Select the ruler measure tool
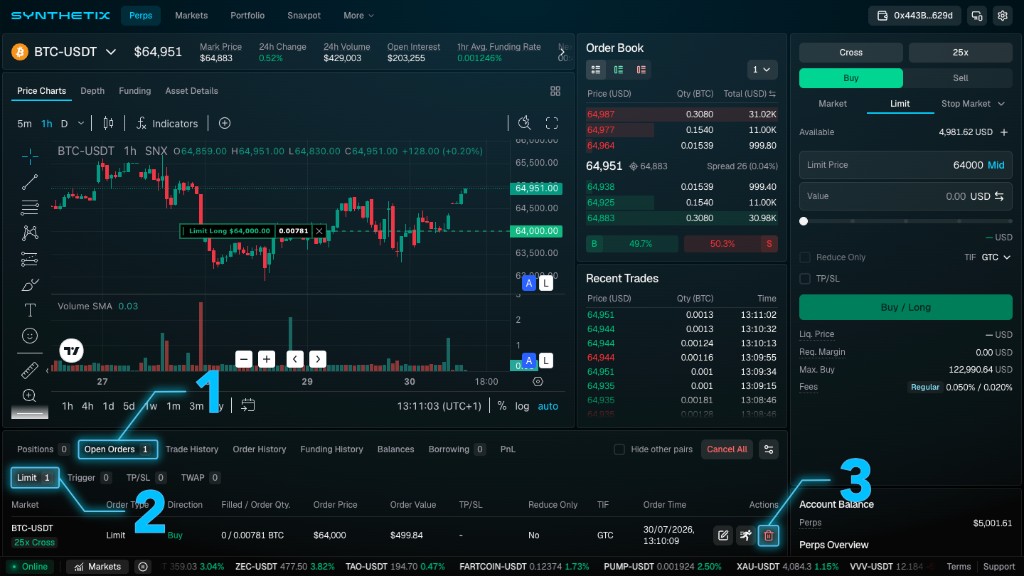Image resolution: width=1024 pixels, height=576 pixels. (x=29, y=370)
